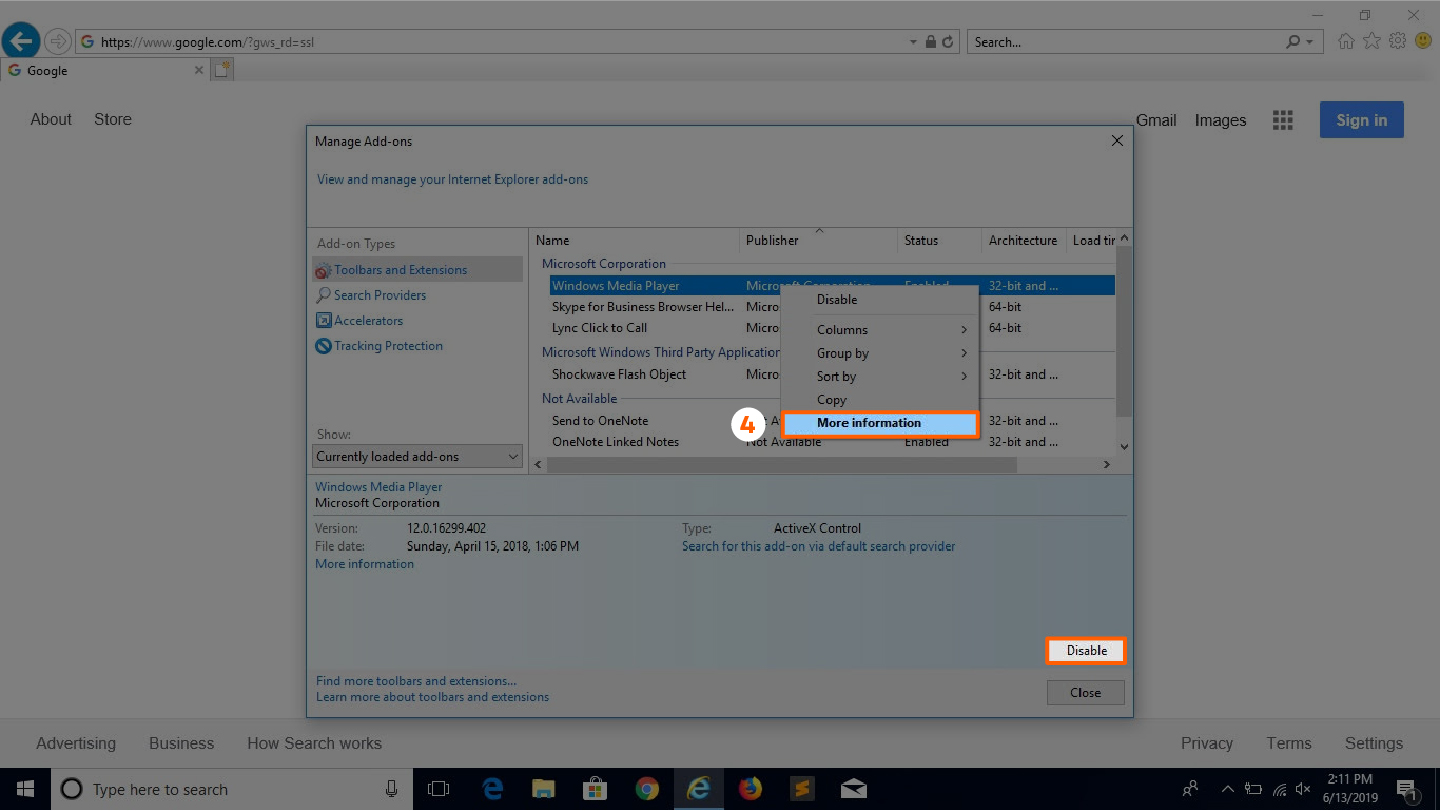The image size is (1440, 811).
Task: Open the Gmail link
Action: point(1156,120)
